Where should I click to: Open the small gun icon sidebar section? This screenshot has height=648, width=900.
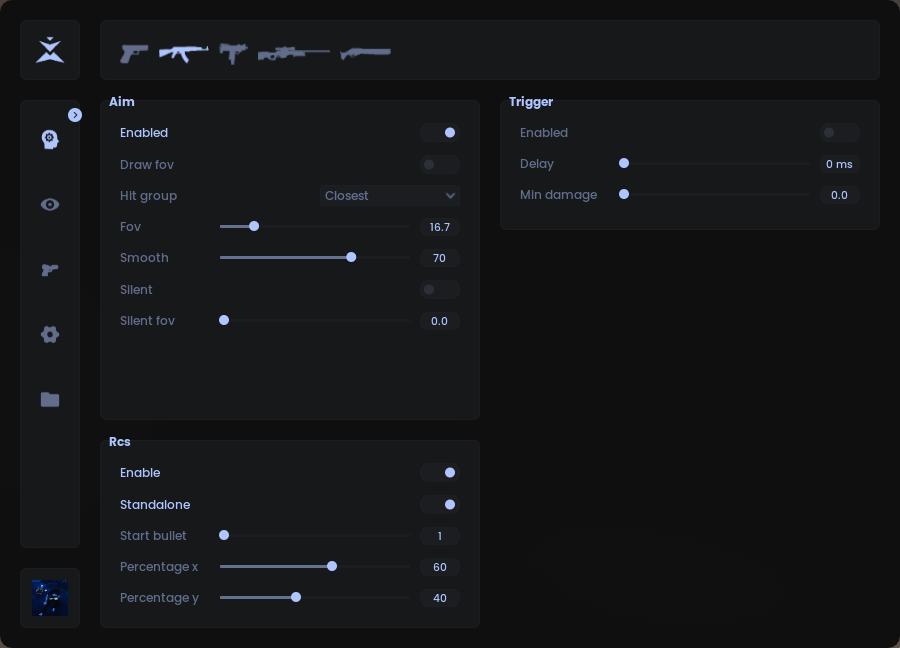coord(50,269)
